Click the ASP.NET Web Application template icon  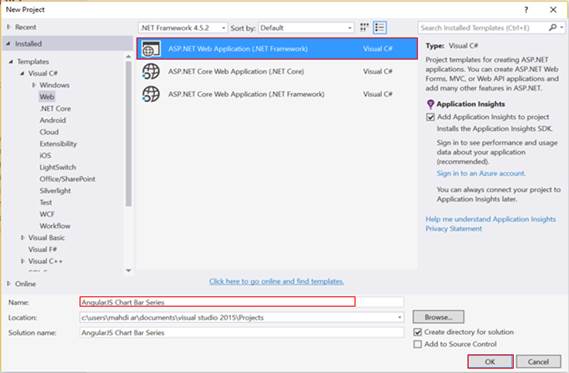click(x=151, y=49)
